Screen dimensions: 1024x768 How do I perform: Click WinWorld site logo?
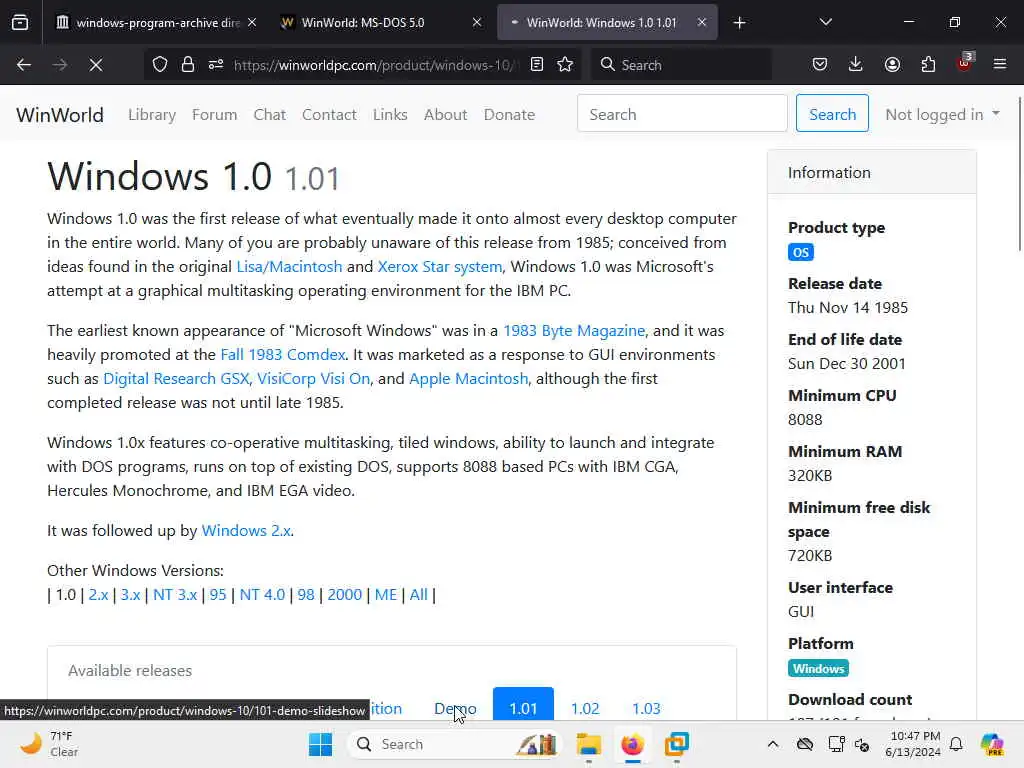59,114
